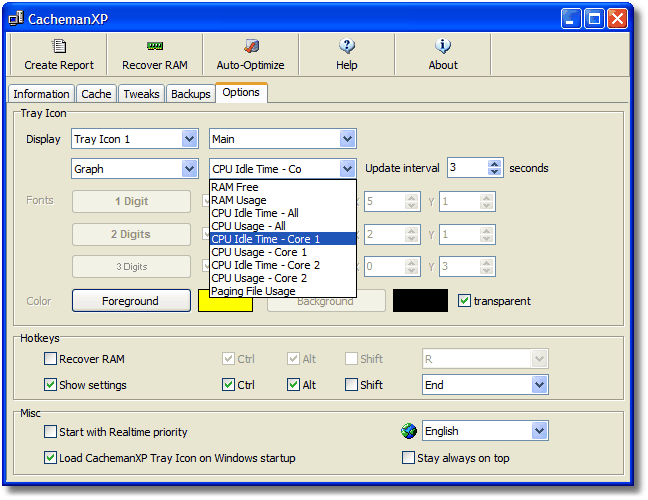This screenshot has height=500, width=648.
Task: Enable Stay always on top
Action: (x=408, y=457)
